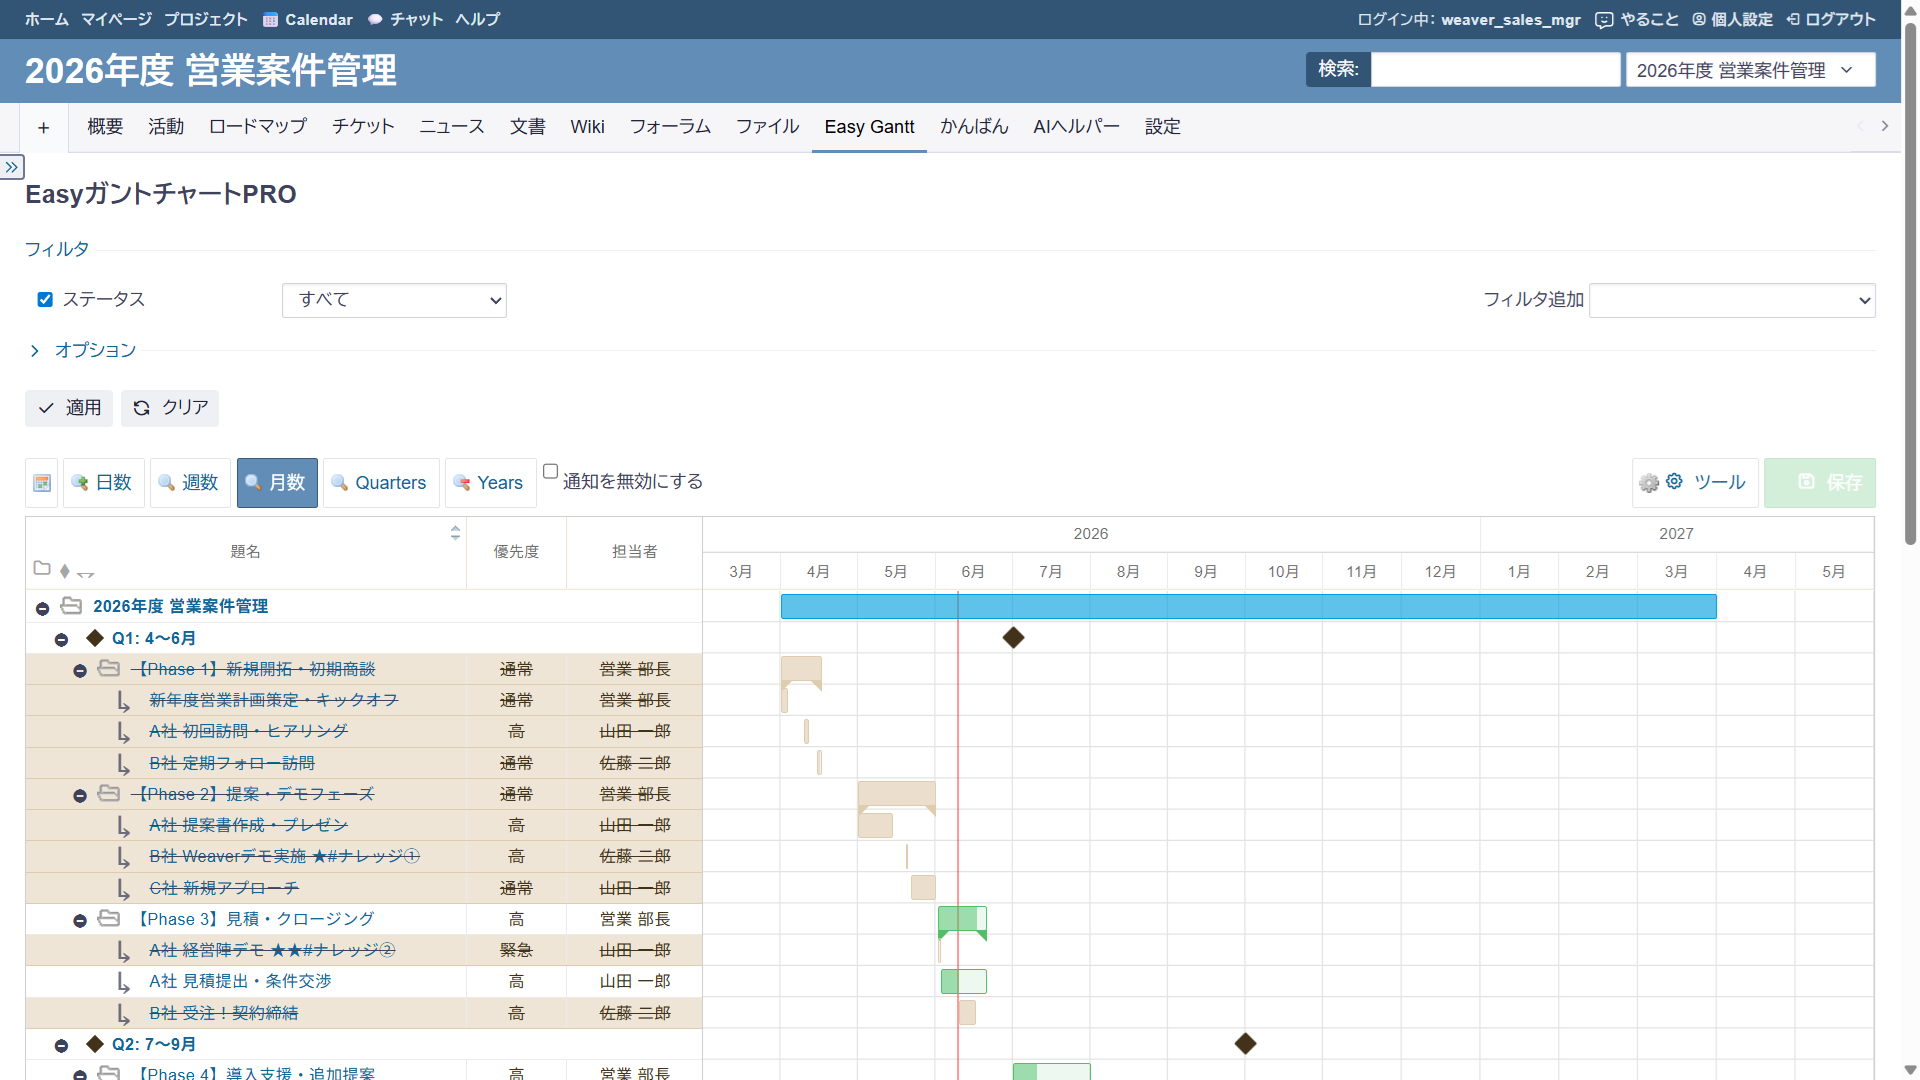This screenshot has height=1080, width=1920.
Task: Open the AIヘルパー tab
Action: click(x=1076, y=127)
